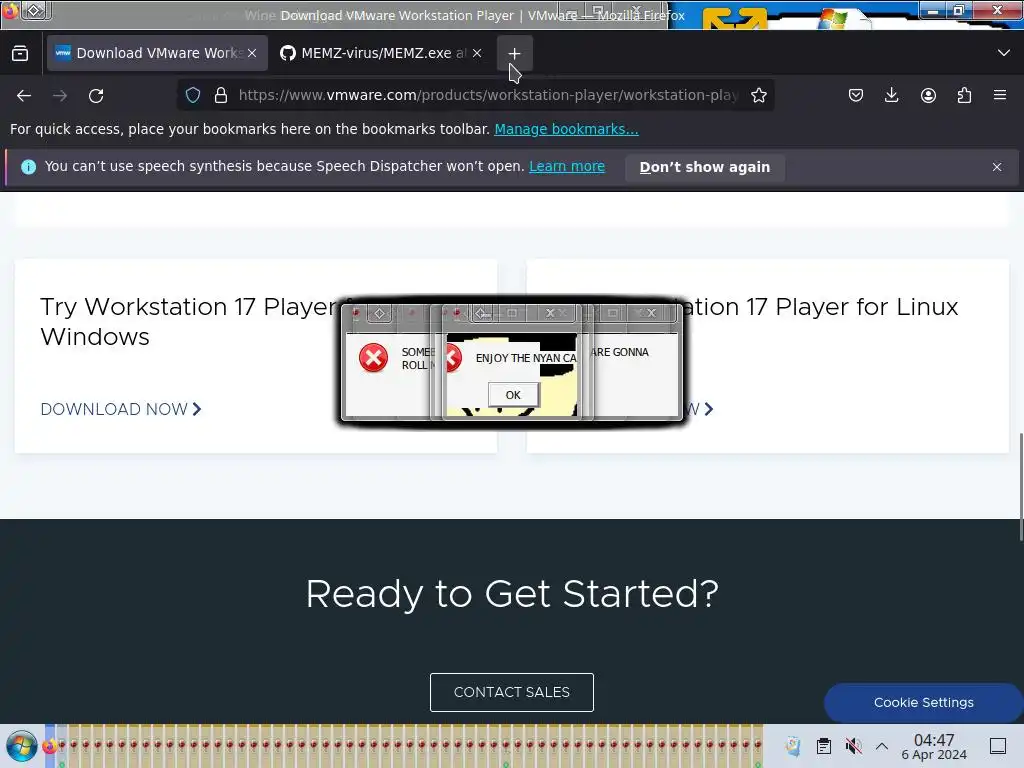Image resolution: width=1024 pixels, height=768 pixels.
Task: Go back one page
Action: [24, 96]
